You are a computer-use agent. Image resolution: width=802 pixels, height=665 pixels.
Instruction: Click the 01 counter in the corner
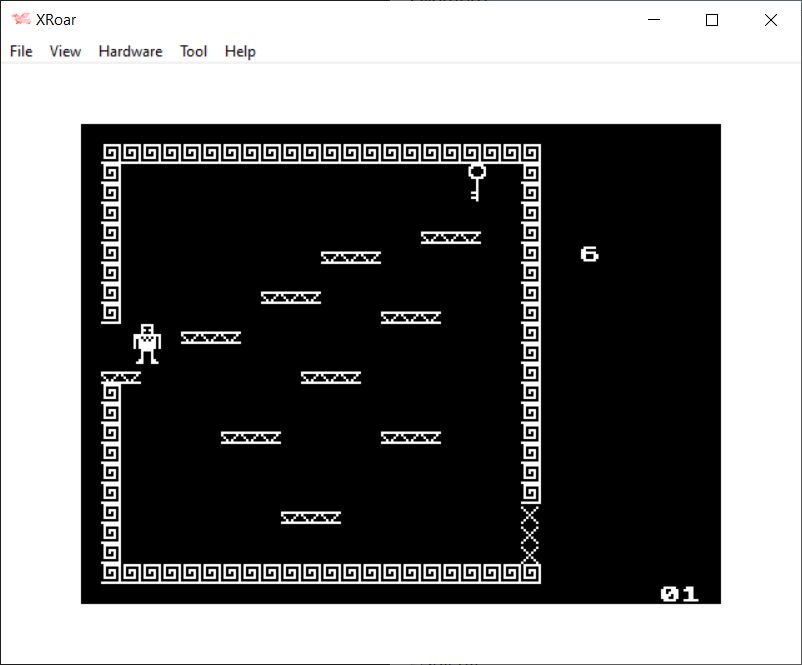[x=679, y=594]
